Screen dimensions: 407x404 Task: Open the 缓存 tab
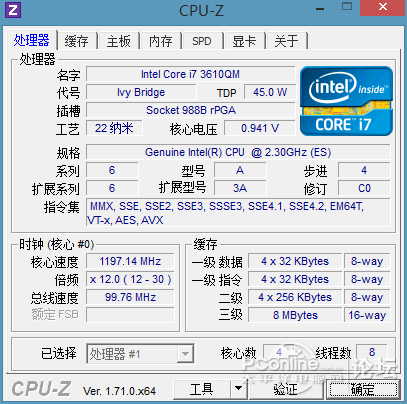click(x=77, y=41)
